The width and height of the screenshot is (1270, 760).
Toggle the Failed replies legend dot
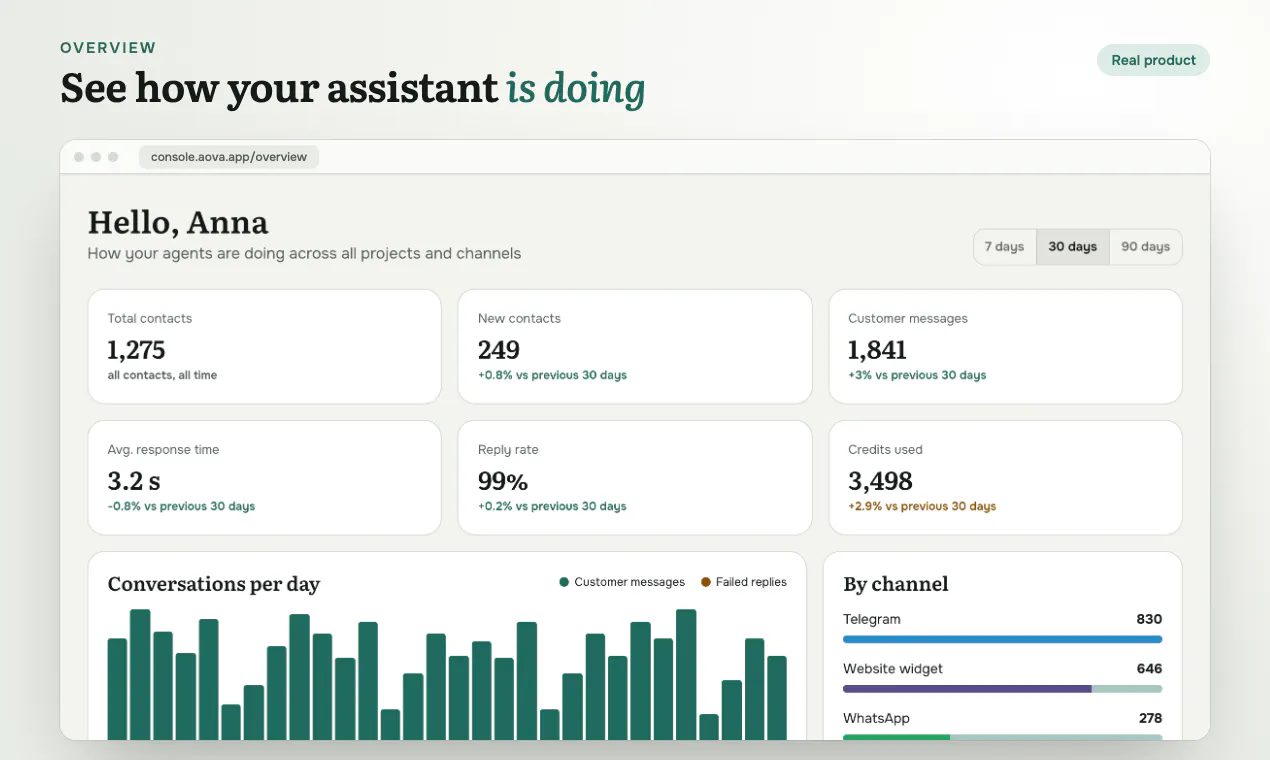point(706,582)
